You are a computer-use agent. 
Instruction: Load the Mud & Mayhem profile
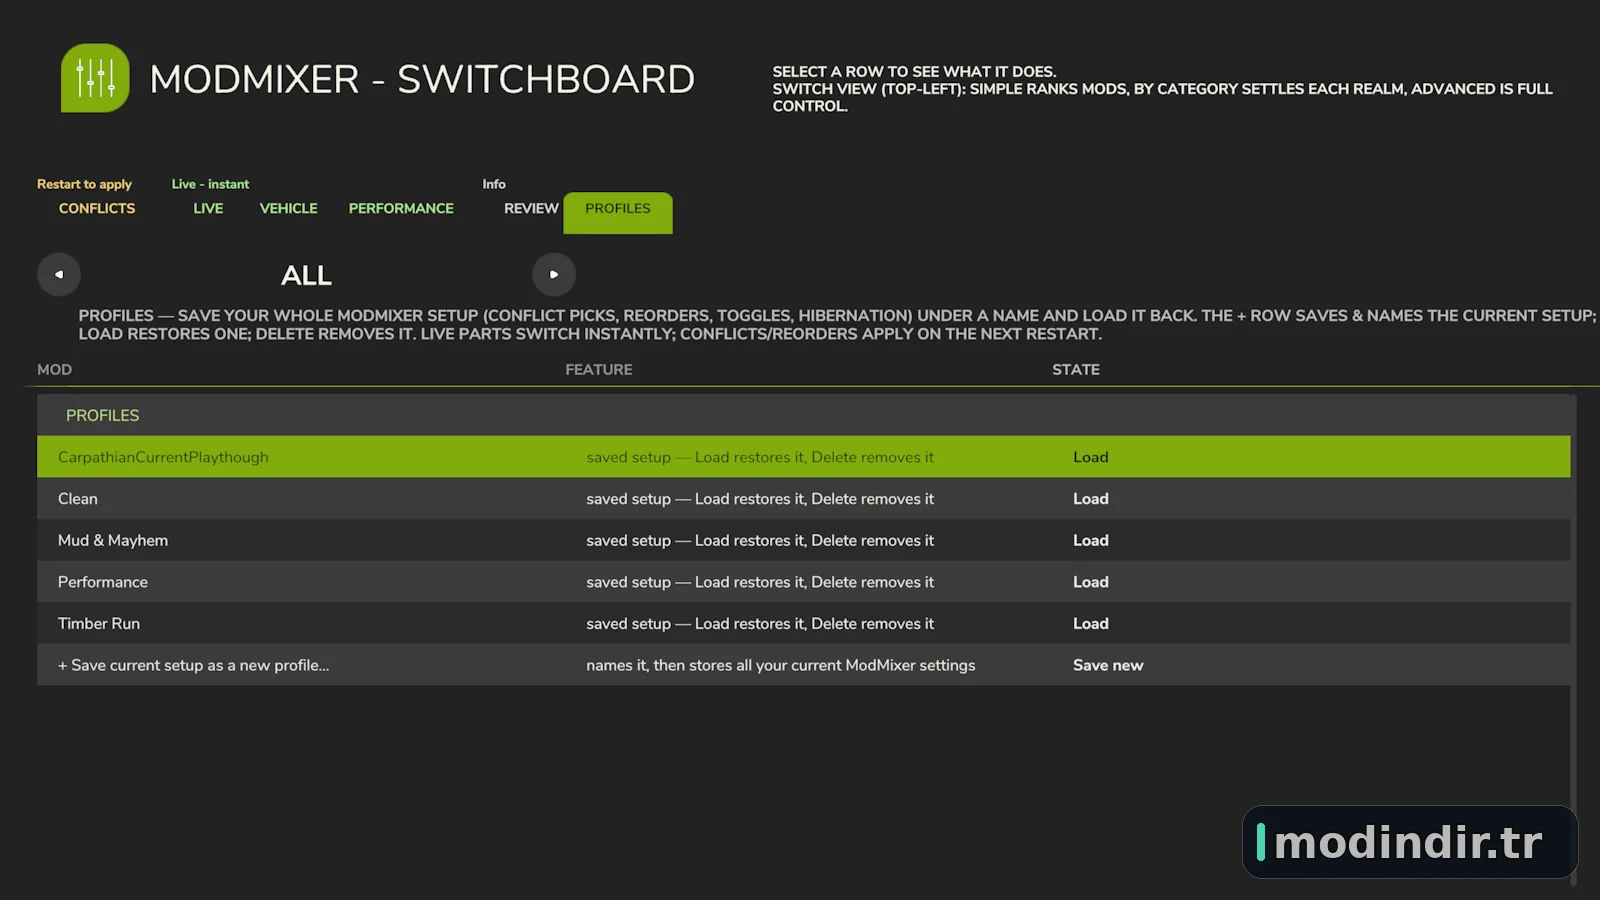[1091, 540]
